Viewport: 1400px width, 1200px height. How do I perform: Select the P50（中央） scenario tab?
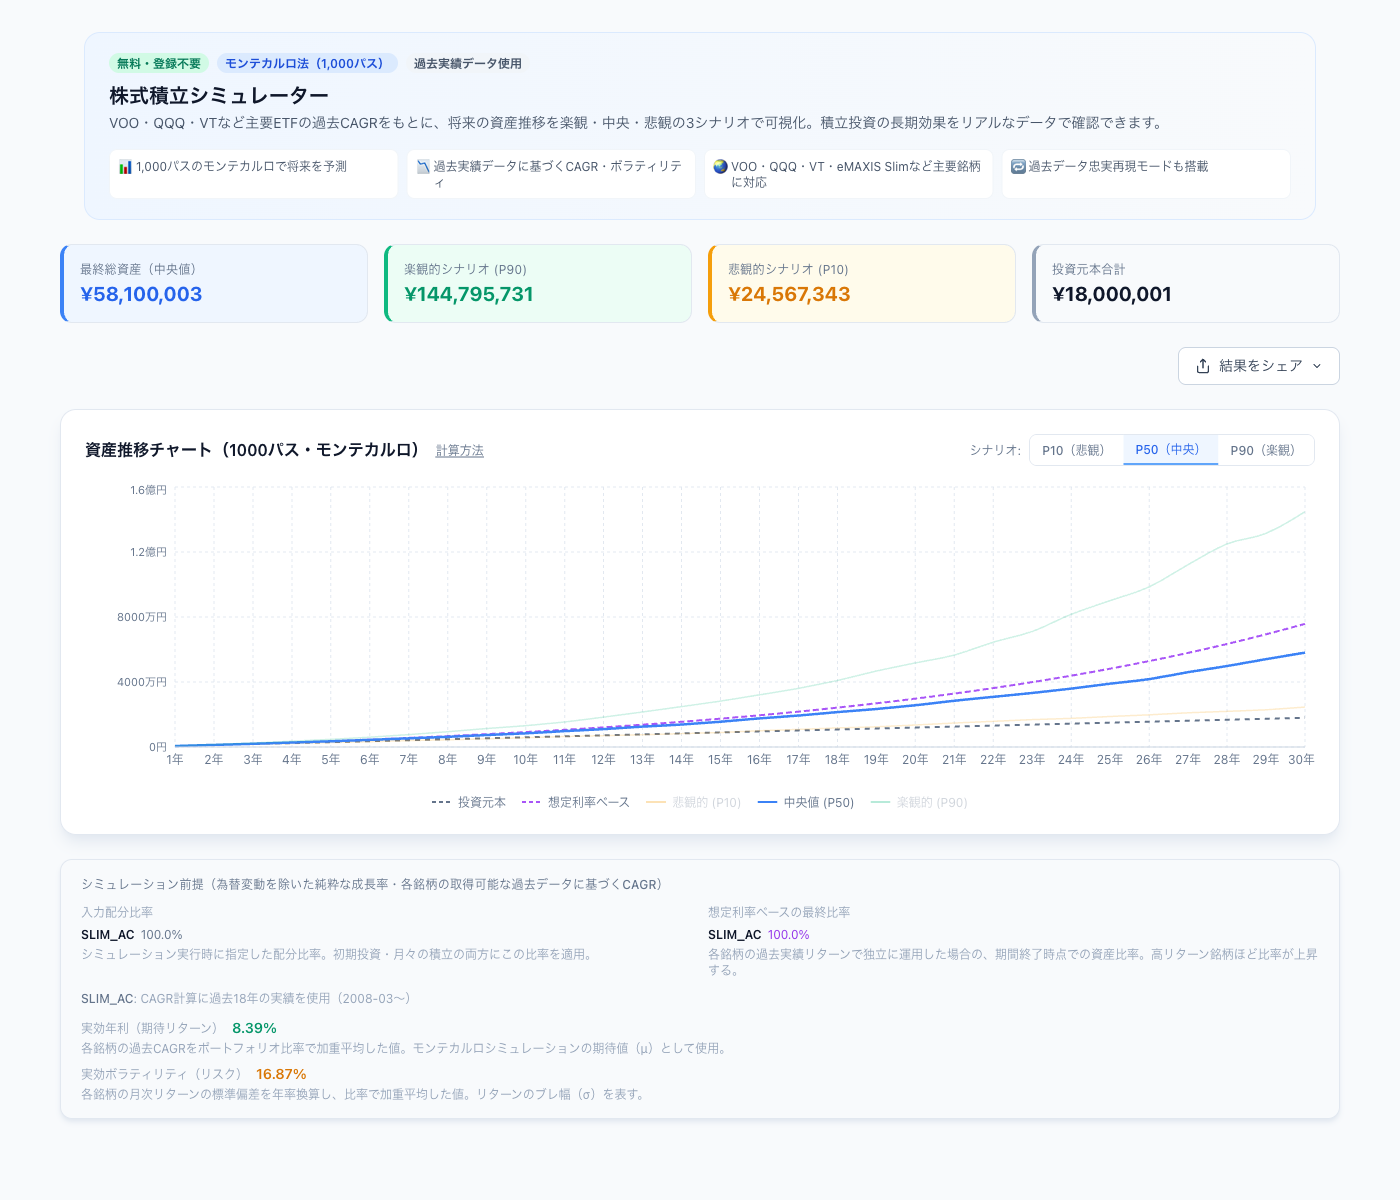1171,450
